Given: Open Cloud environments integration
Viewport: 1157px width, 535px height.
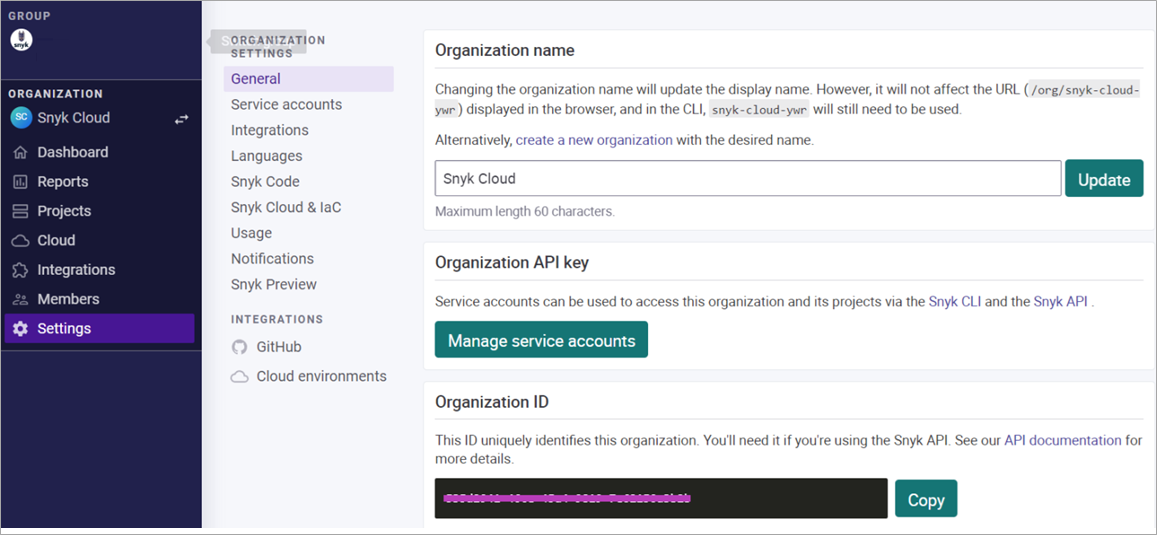Looking at the screenshot, I should tap(321, 377).
